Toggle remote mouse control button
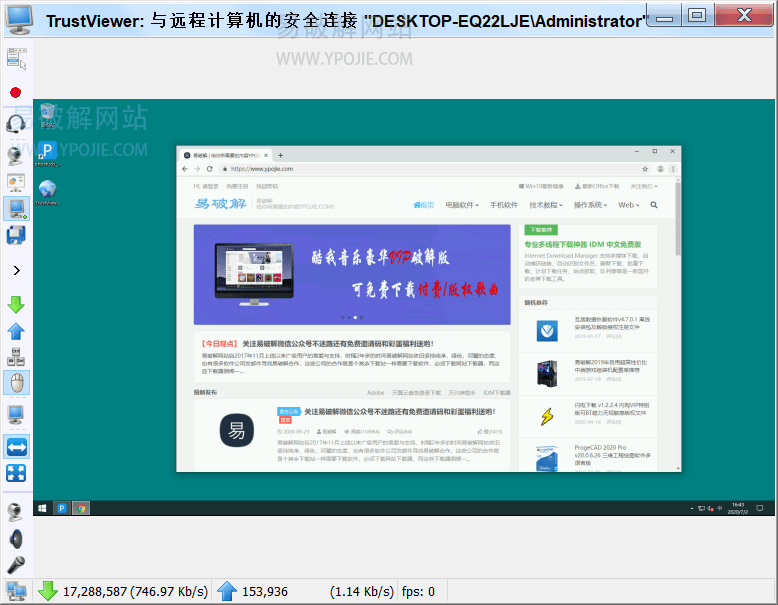The width and height of the screenshot is (778, 605). click(x=16, y=383)
